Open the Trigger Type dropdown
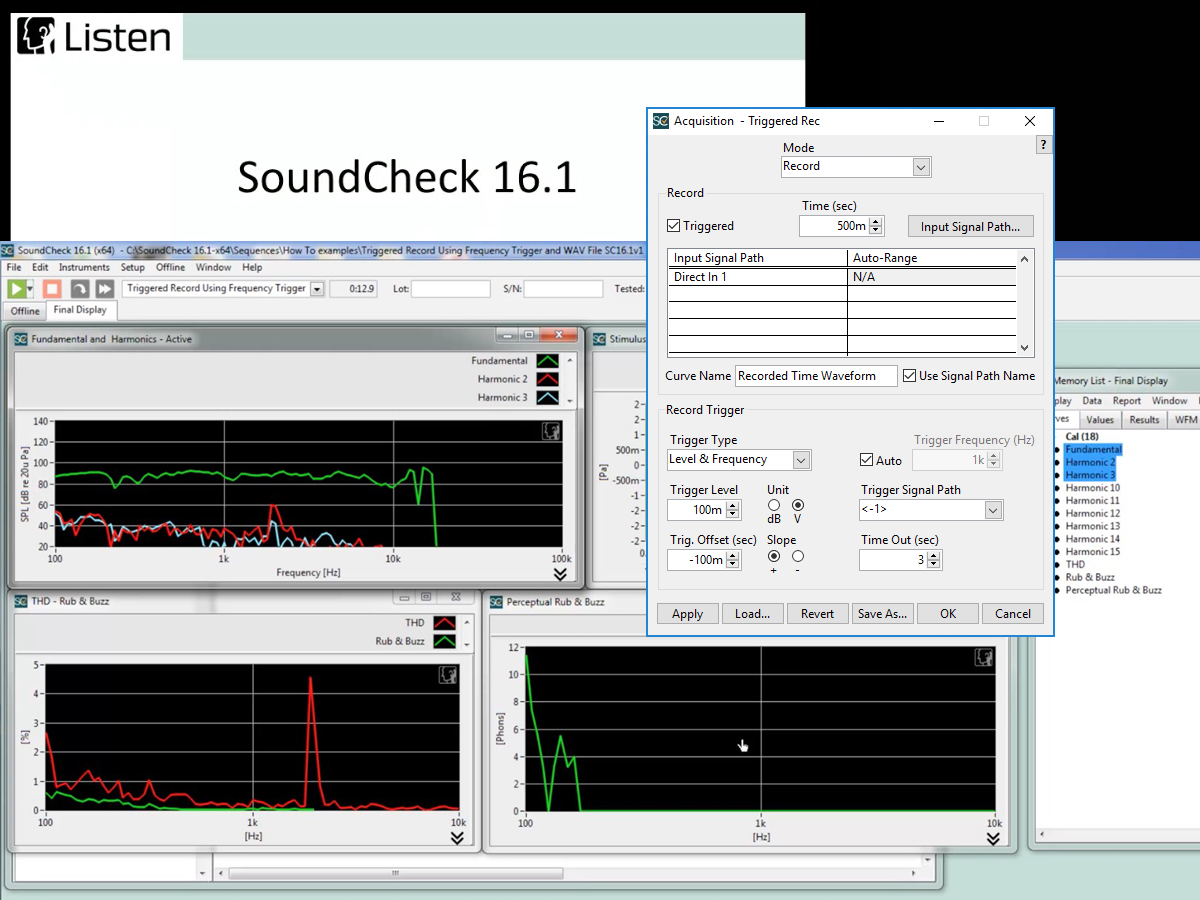 point(799,459)
